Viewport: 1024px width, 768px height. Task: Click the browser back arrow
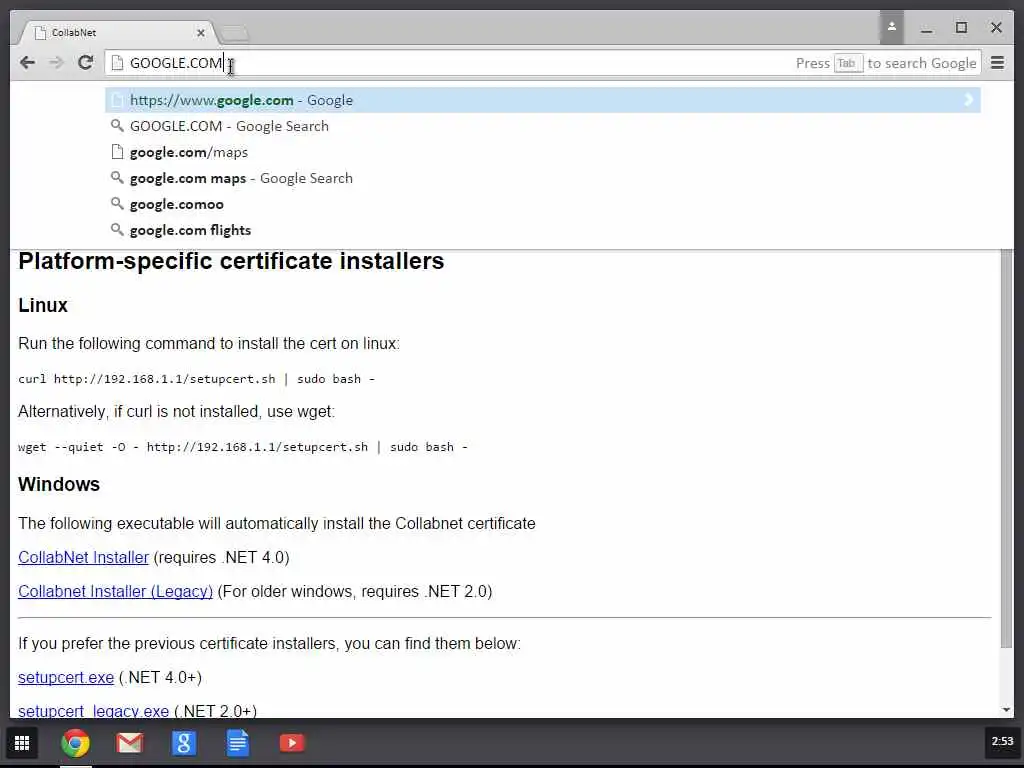point(27,63)
